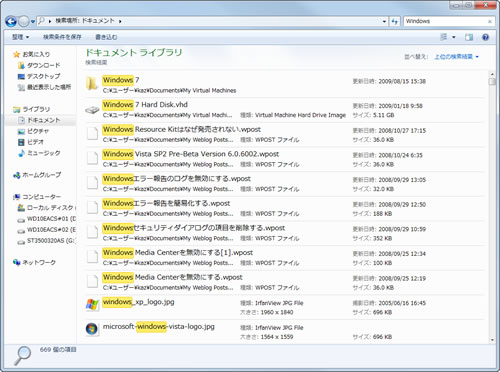This screenshot has height=372, width=500.
Task: Click 2009/08/15 15:38 date of Windows 7
Action: (x=402, y=81)
